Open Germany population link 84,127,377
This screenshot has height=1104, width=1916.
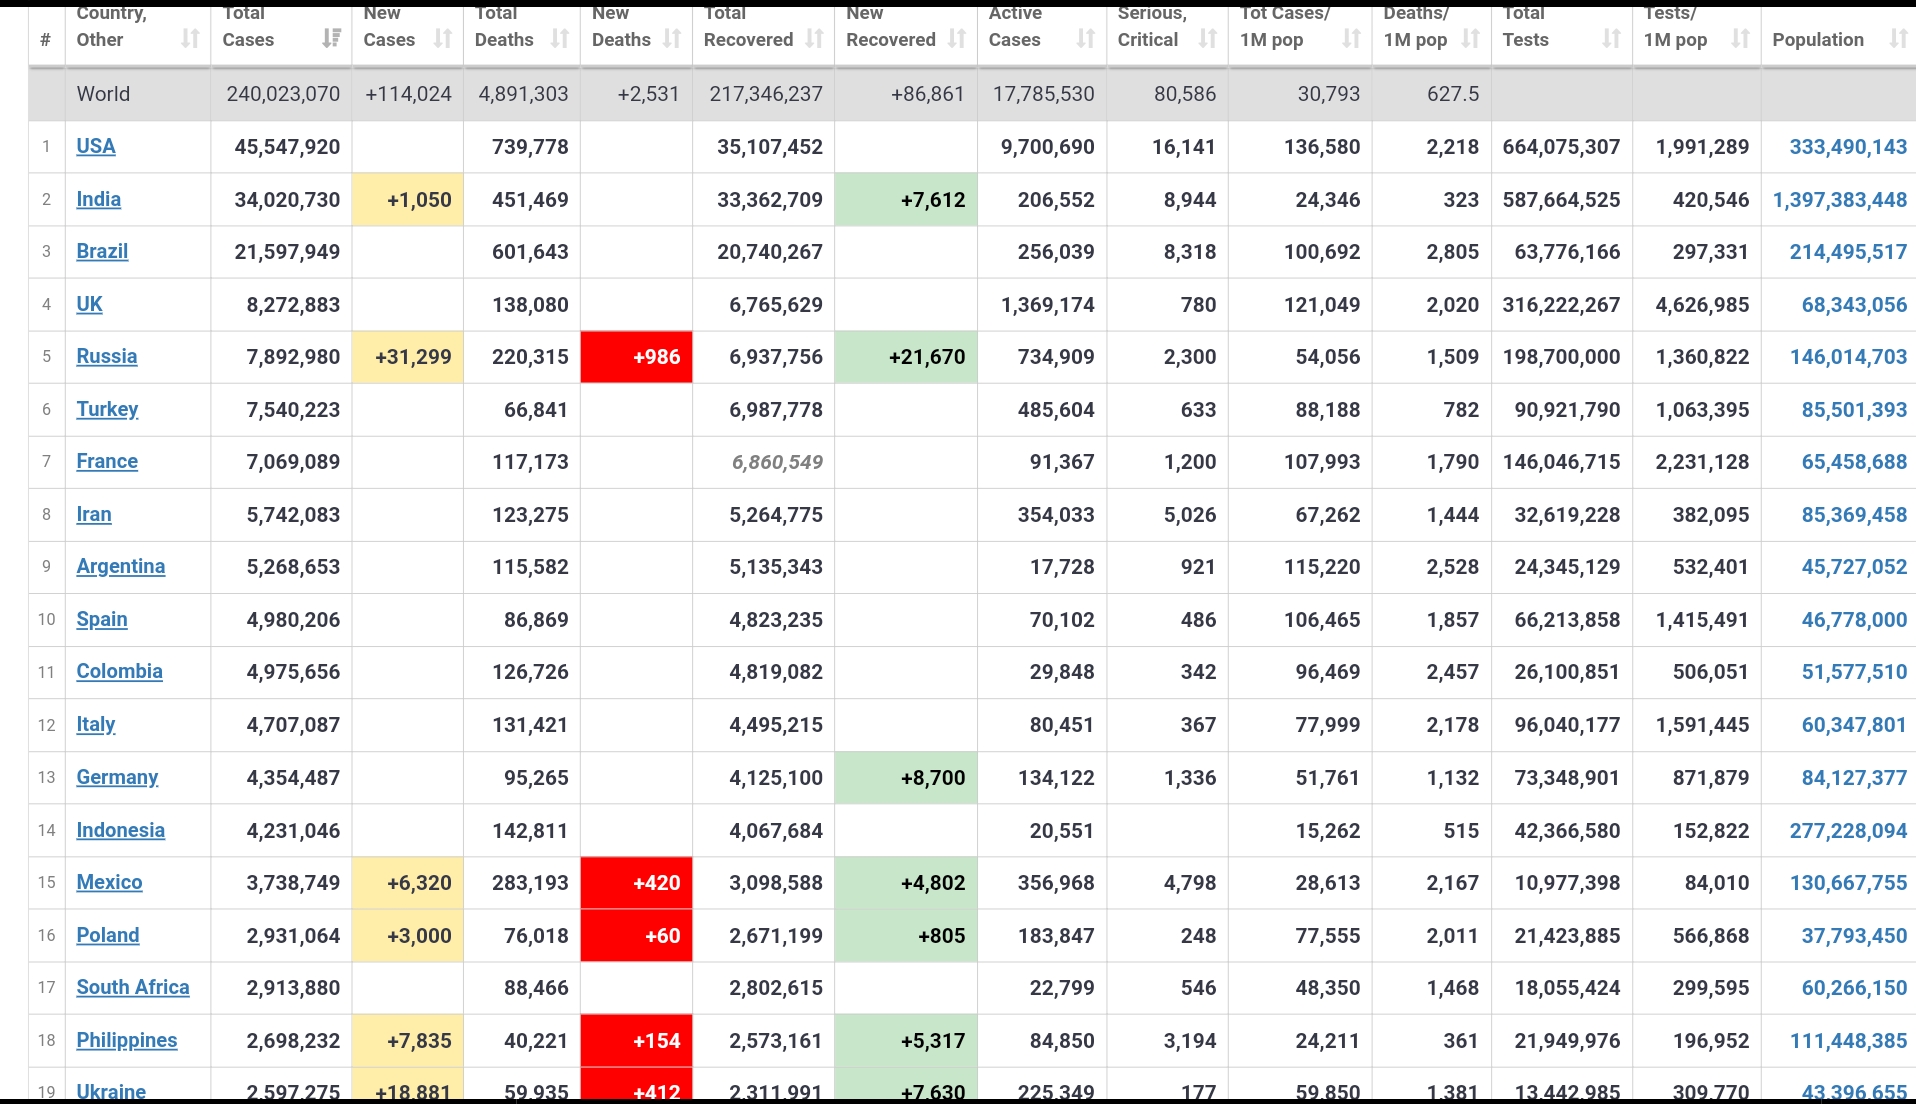[x=1854, y=777]
